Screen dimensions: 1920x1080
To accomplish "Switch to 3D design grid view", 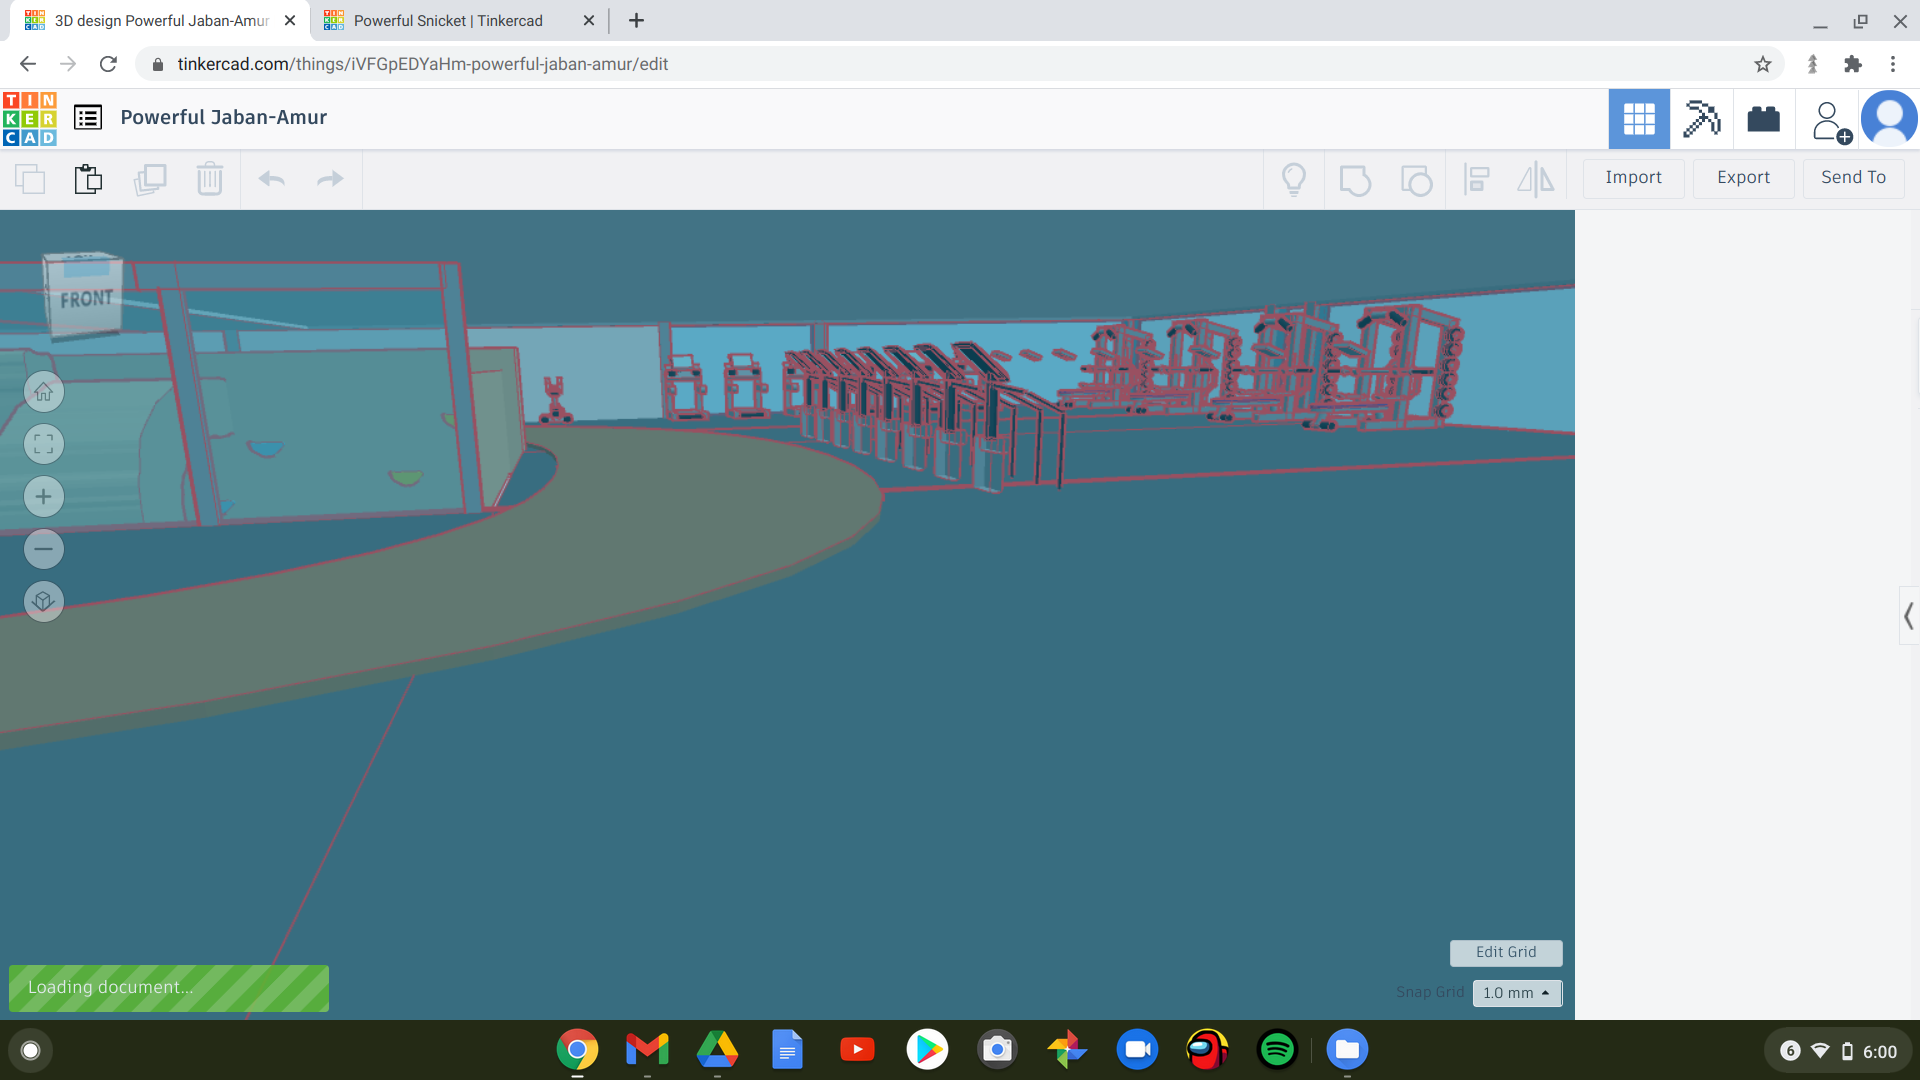I will click(1639, 119).
